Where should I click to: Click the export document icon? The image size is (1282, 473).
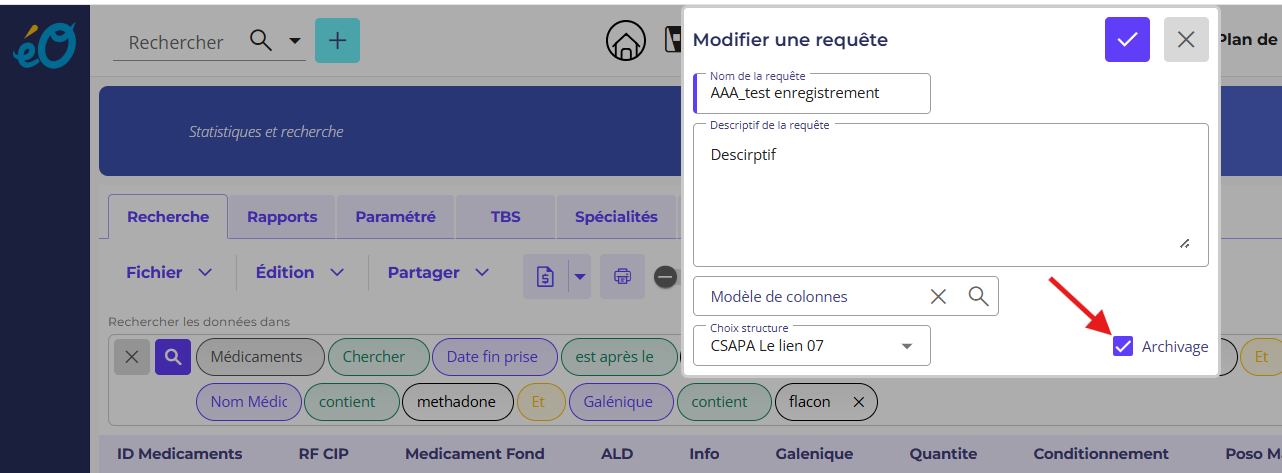[545, 276]
